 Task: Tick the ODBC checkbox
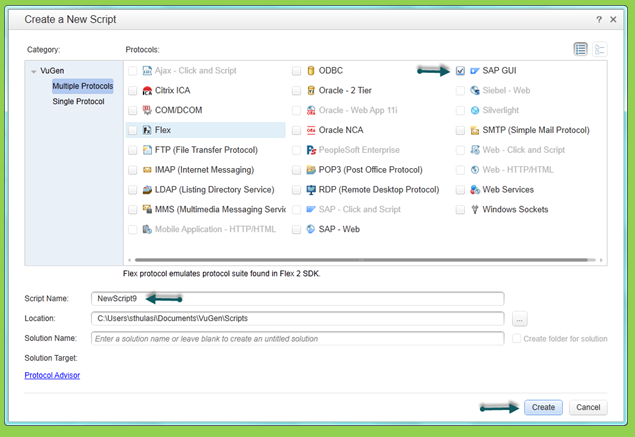point(296,71)
